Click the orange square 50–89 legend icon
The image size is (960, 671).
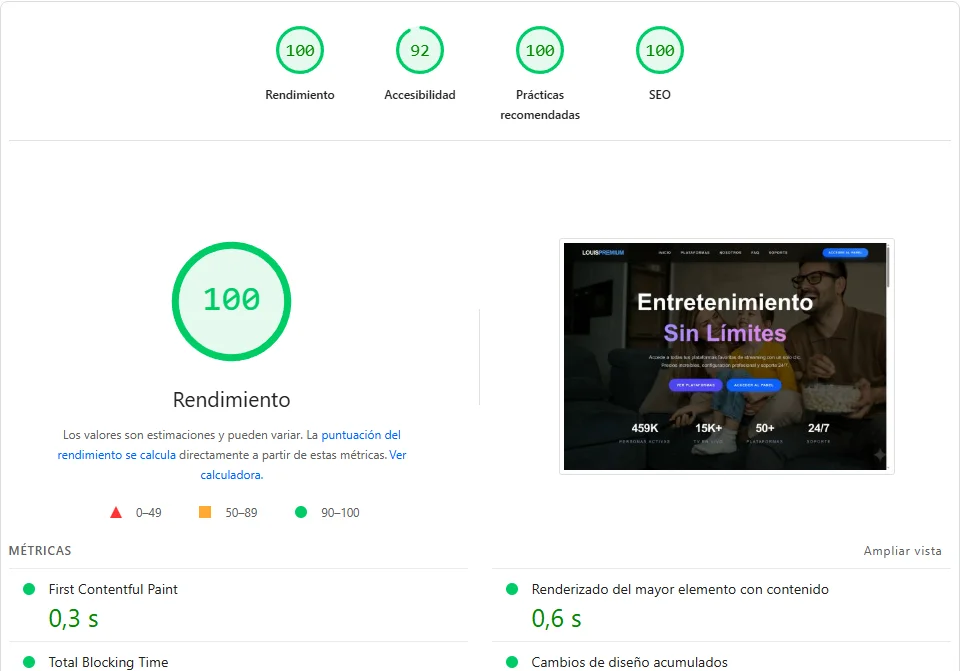tap(205, 512)
